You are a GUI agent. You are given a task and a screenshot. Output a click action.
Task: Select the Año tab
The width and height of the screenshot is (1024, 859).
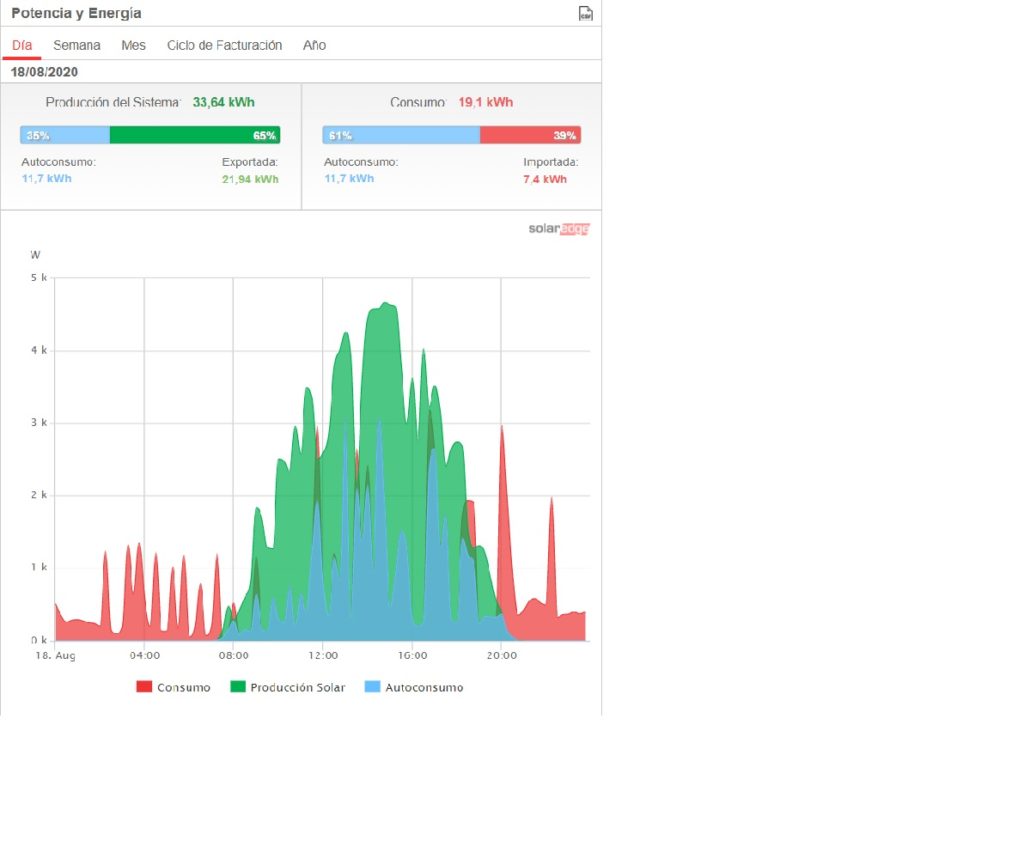point(314,46)
